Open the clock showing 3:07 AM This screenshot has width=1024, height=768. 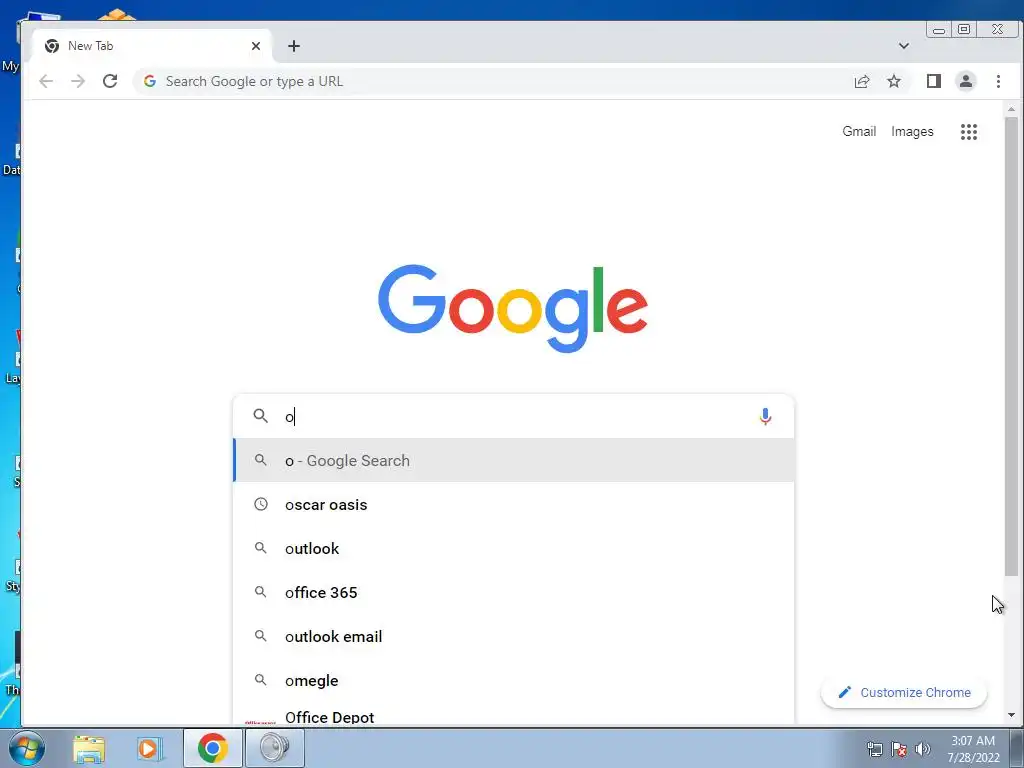pos(973,749)
